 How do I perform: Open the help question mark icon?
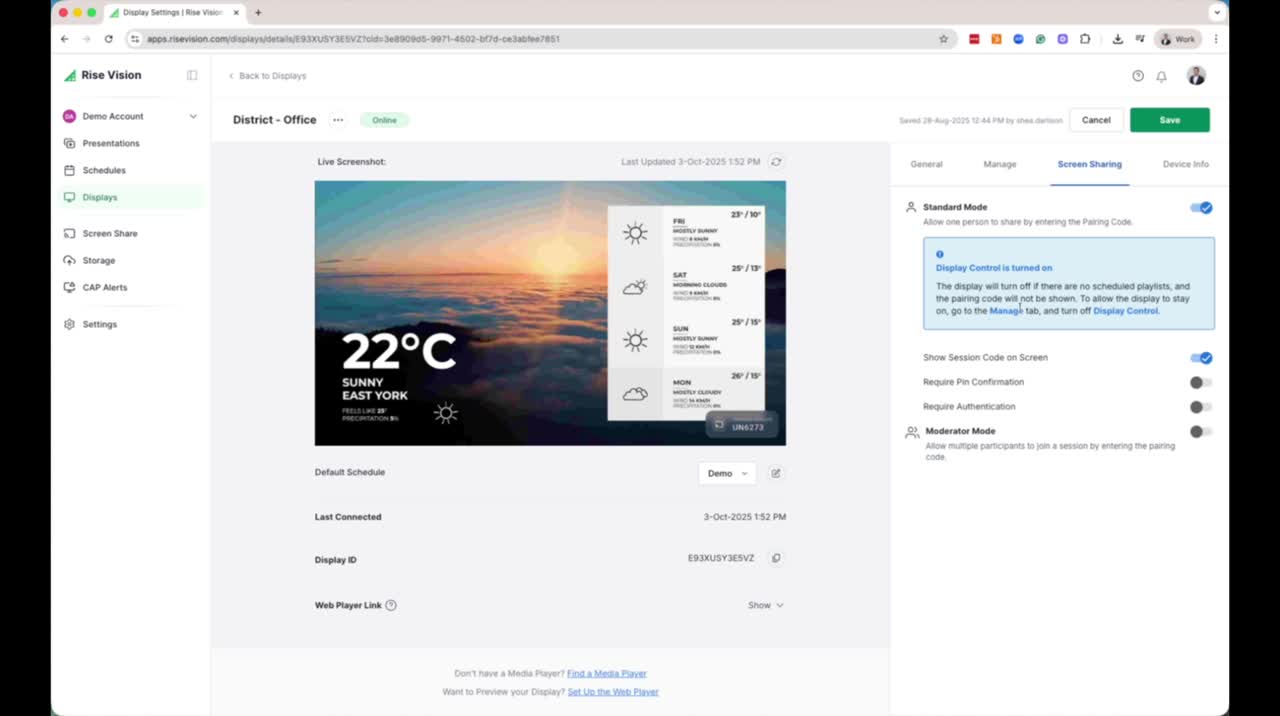pyautogui.click(x=1137, y=76)
